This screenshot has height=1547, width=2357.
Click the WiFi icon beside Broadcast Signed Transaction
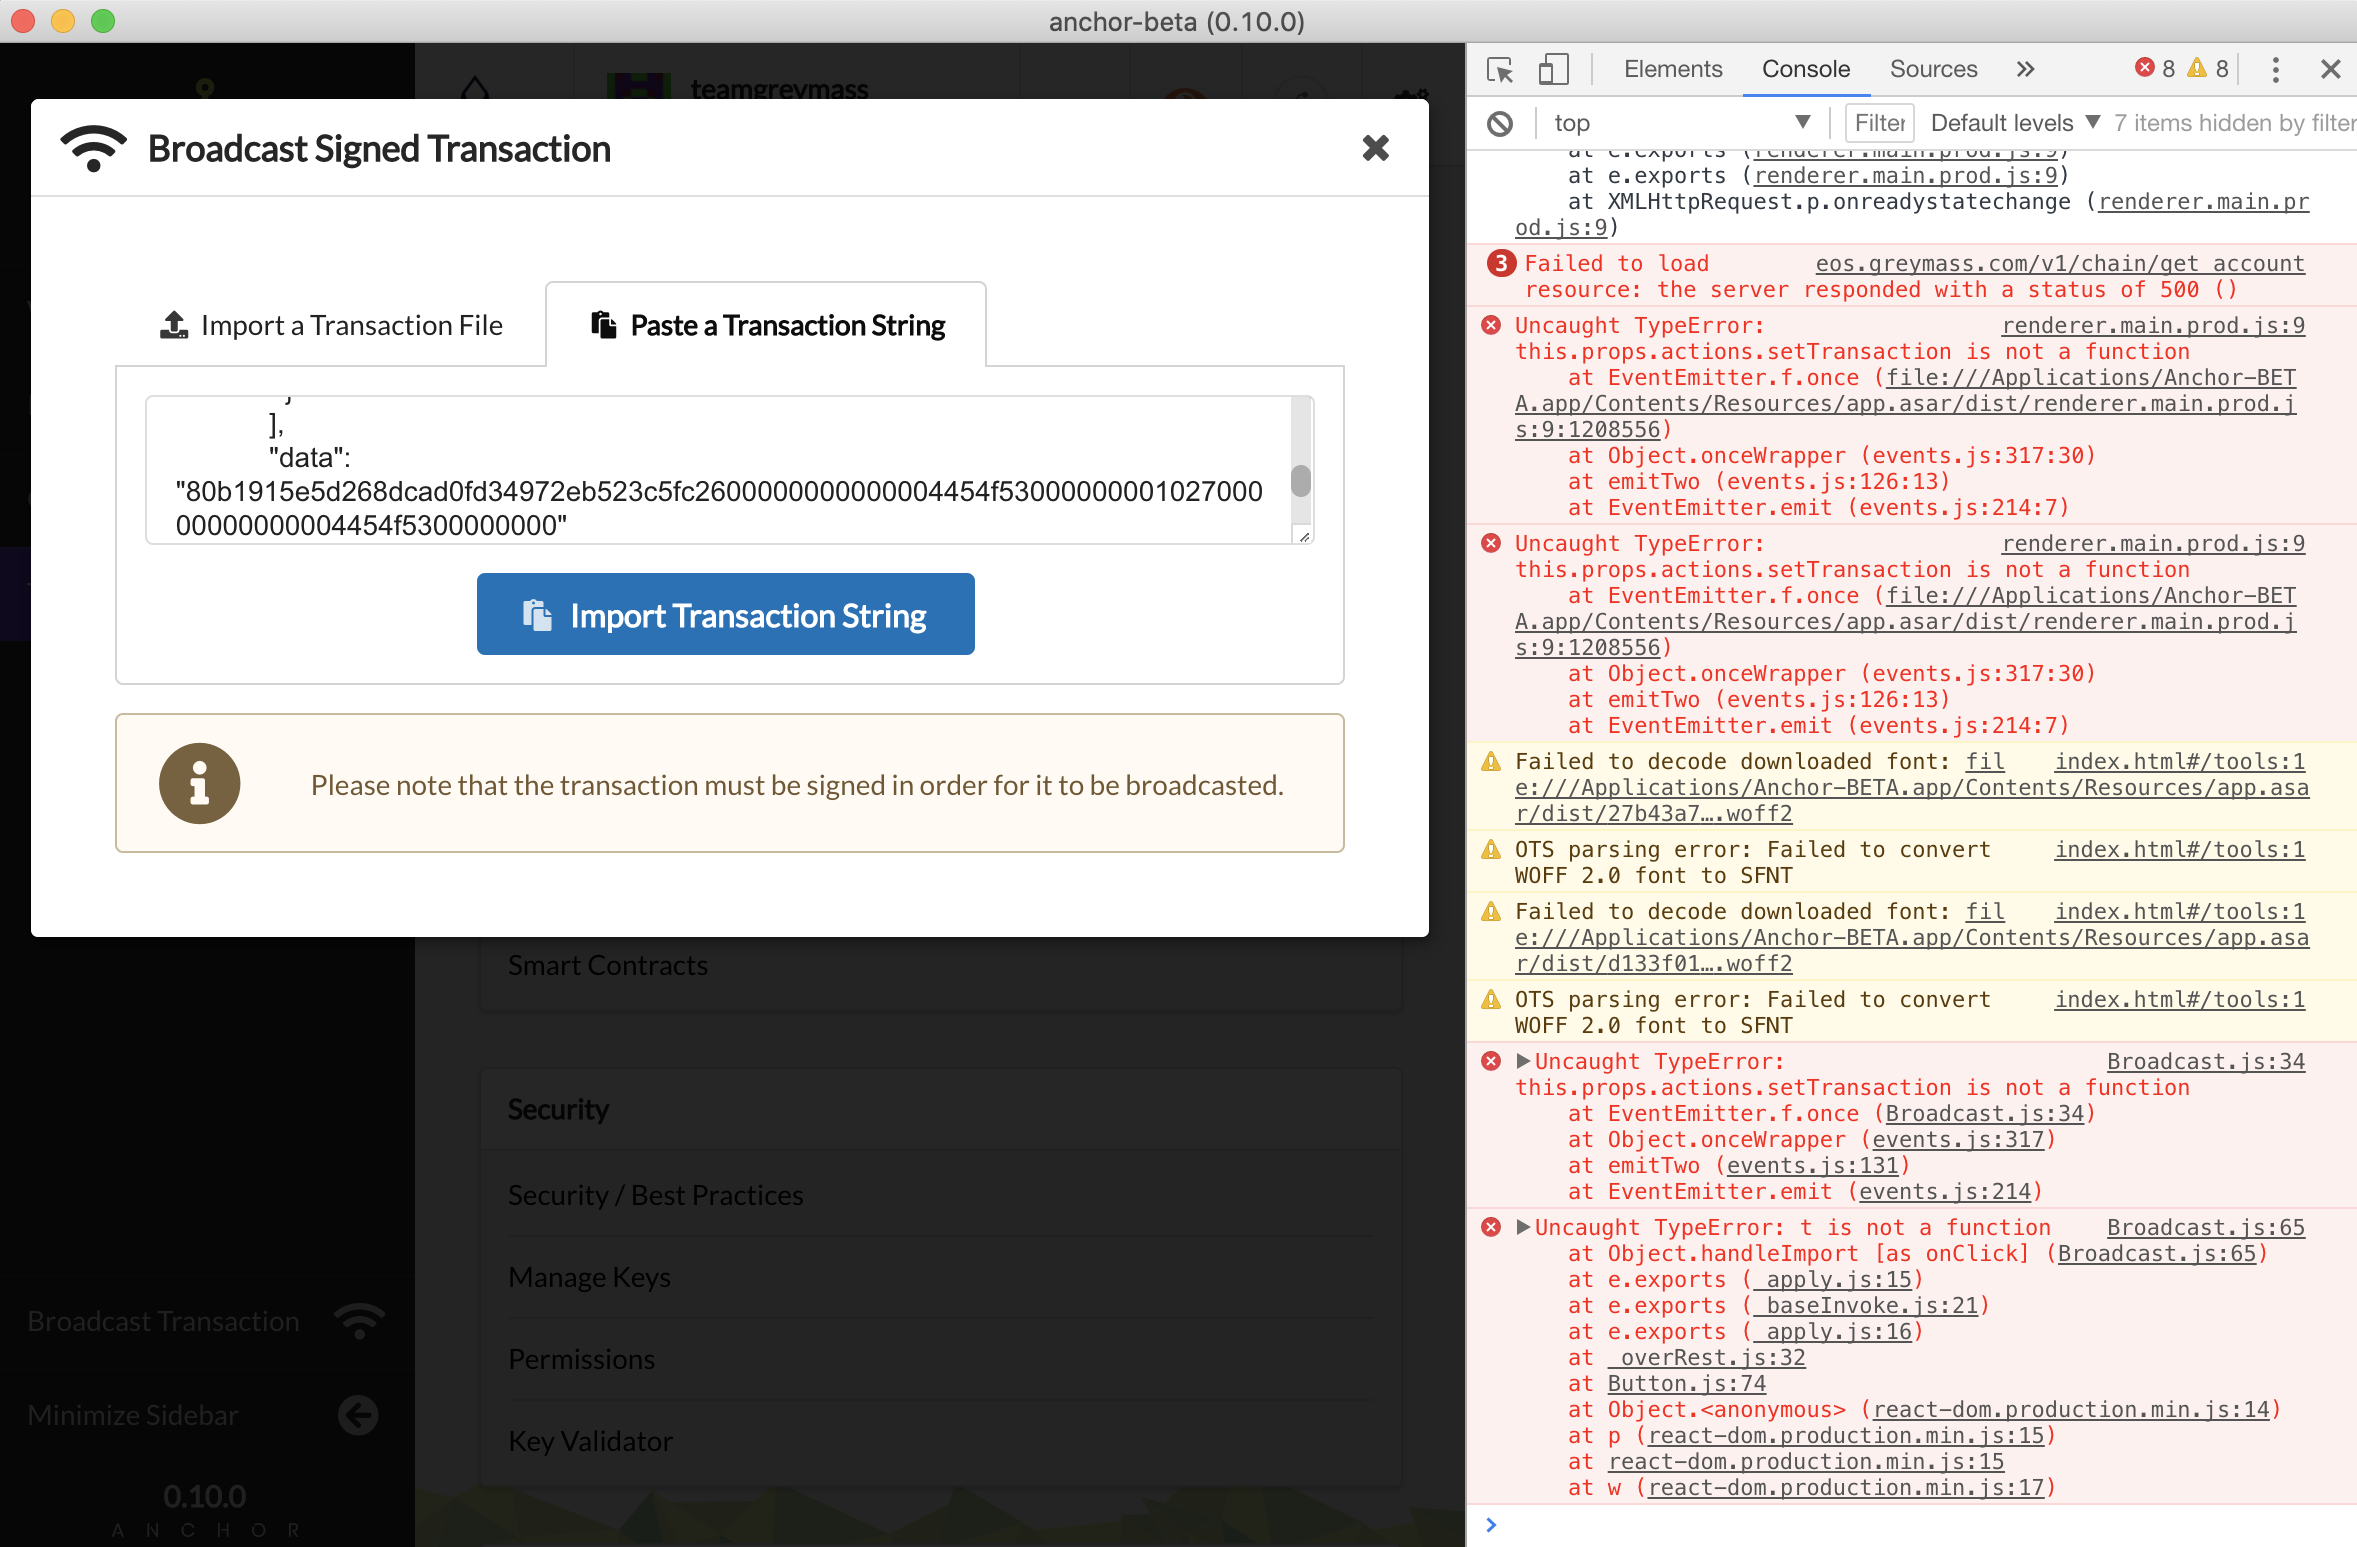click(95, 147)
